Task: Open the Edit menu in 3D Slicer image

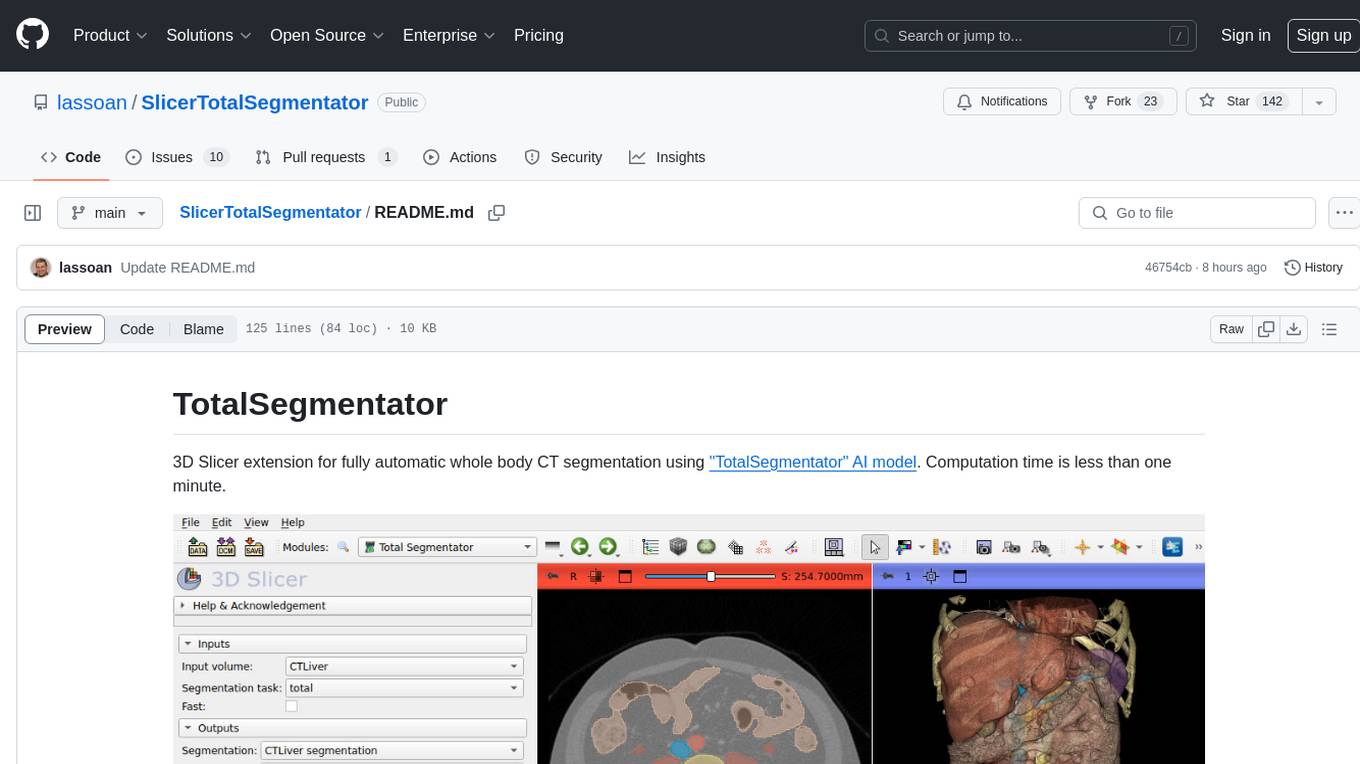Action: point(221,522)
